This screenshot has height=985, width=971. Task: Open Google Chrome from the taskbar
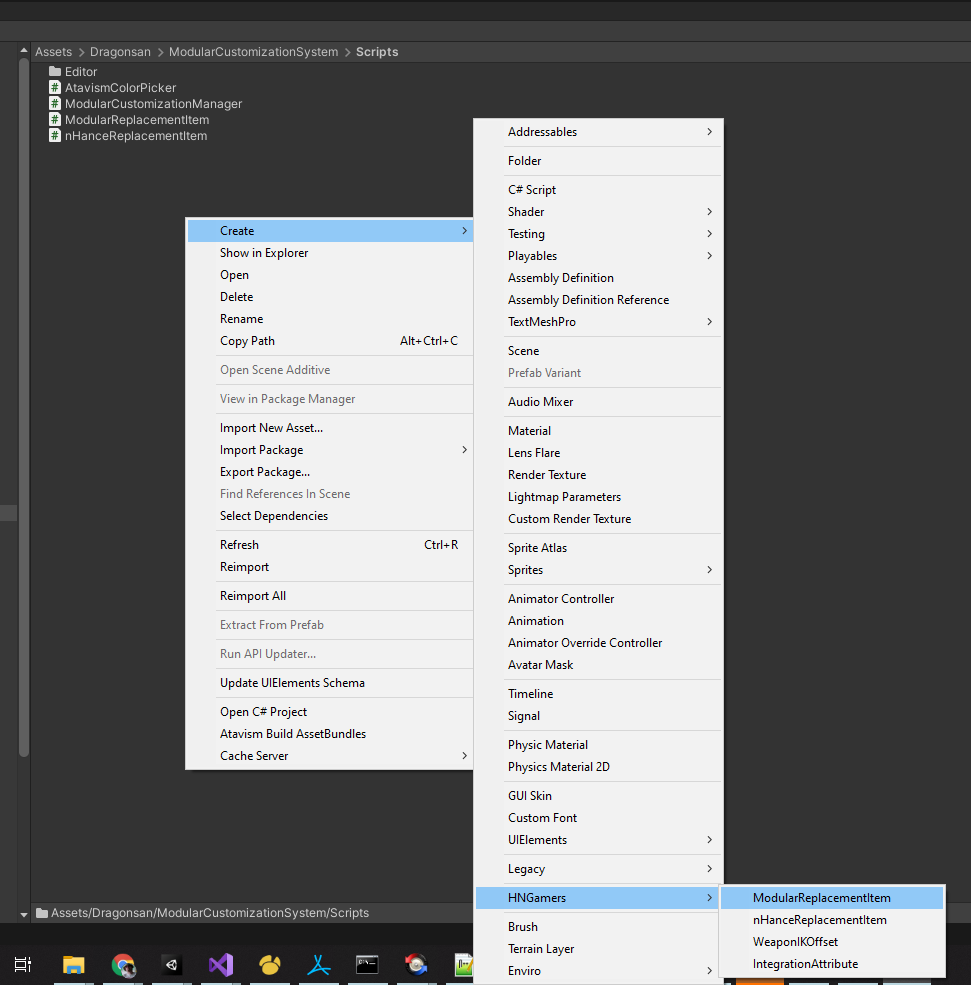tap(123, 965)
